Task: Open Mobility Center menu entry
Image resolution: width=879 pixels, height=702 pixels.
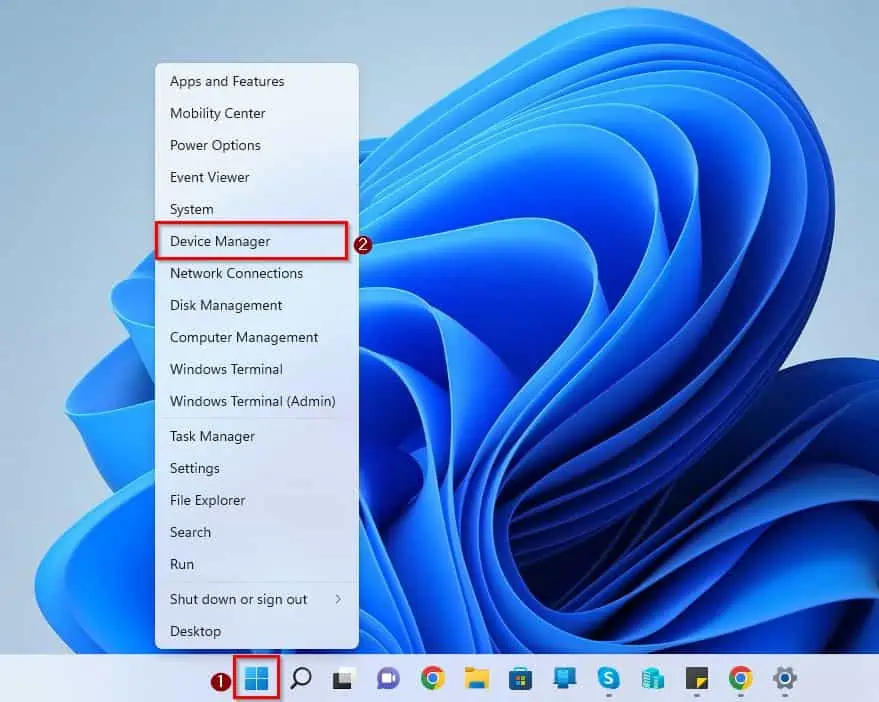Action: (257, 113)
